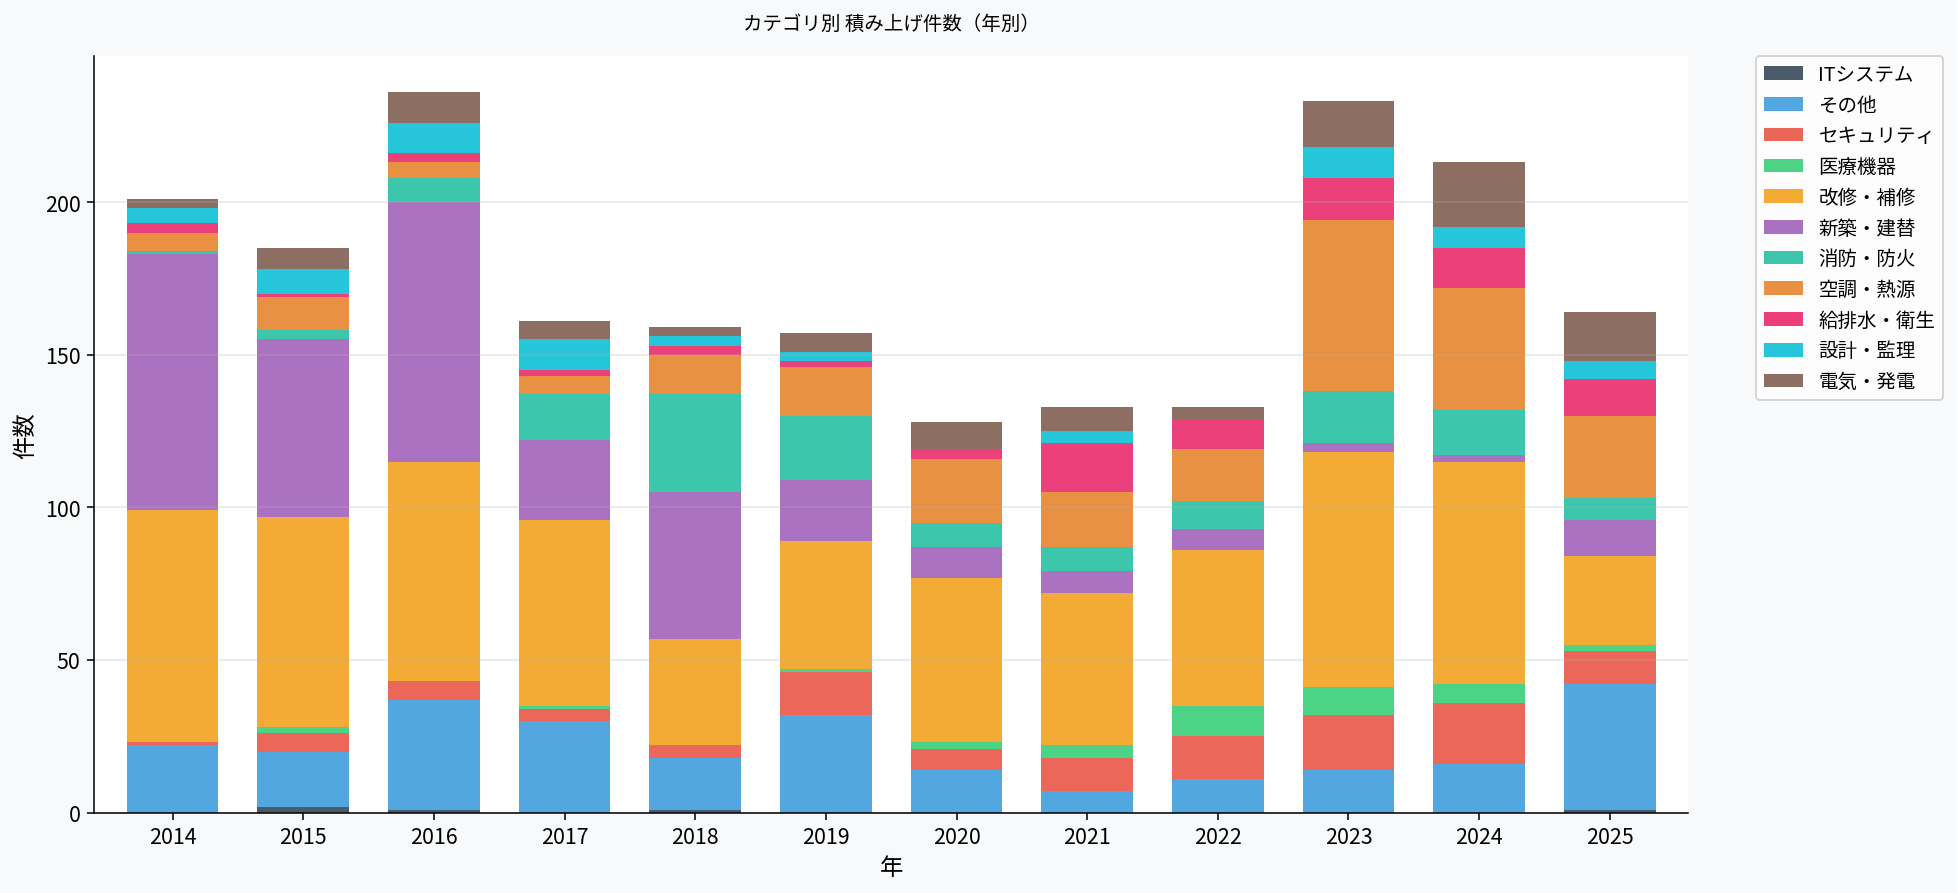The image size is (1957, 893).
Task: Click the purple 新築・建替 segment in 2014 bar
Action: [x=173, y=382]
